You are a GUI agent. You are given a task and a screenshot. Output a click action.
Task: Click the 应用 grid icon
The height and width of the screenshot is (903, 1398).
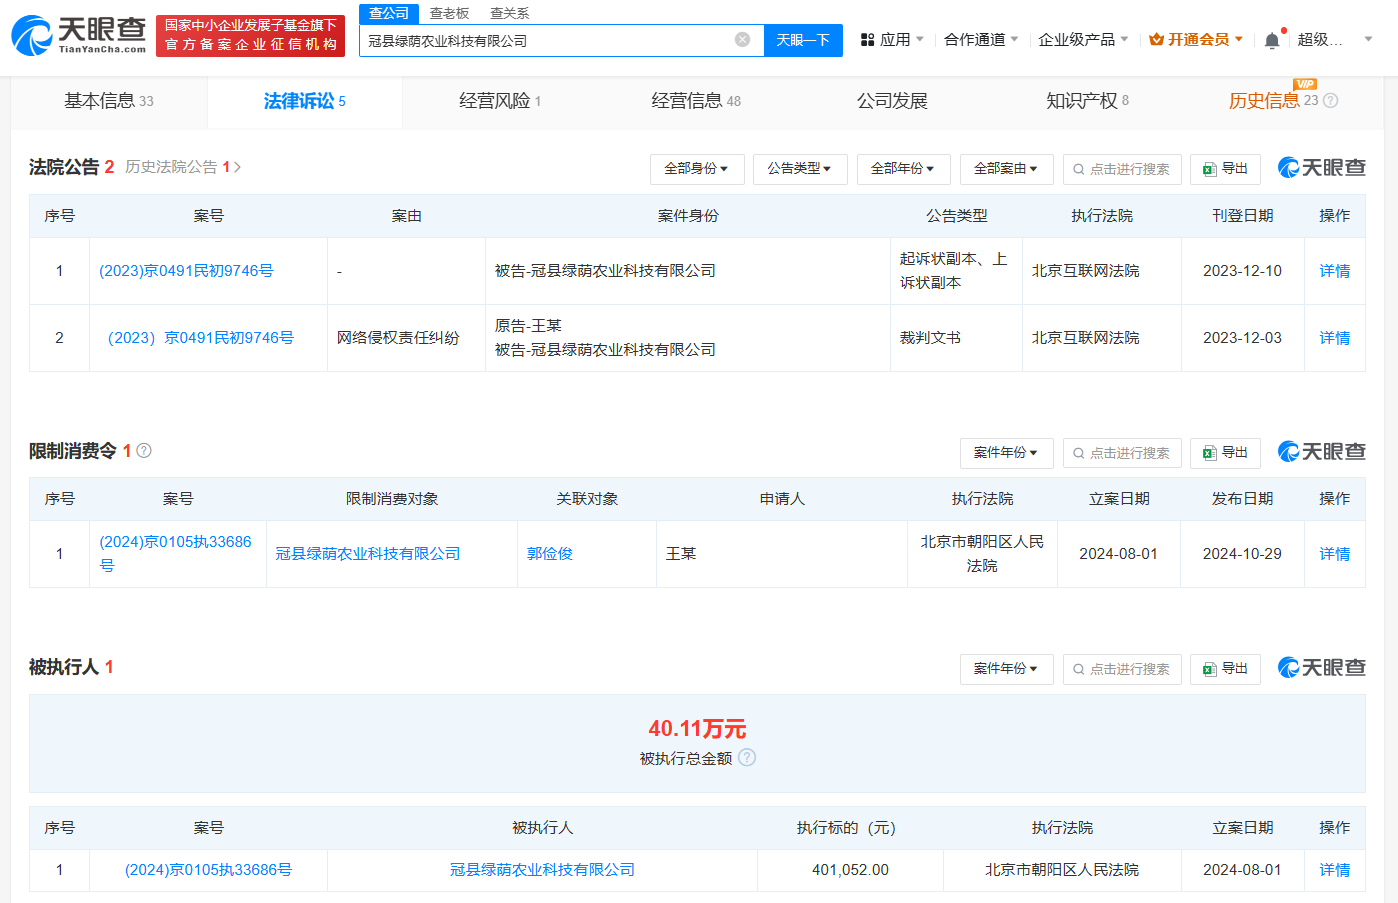[868, 40]
